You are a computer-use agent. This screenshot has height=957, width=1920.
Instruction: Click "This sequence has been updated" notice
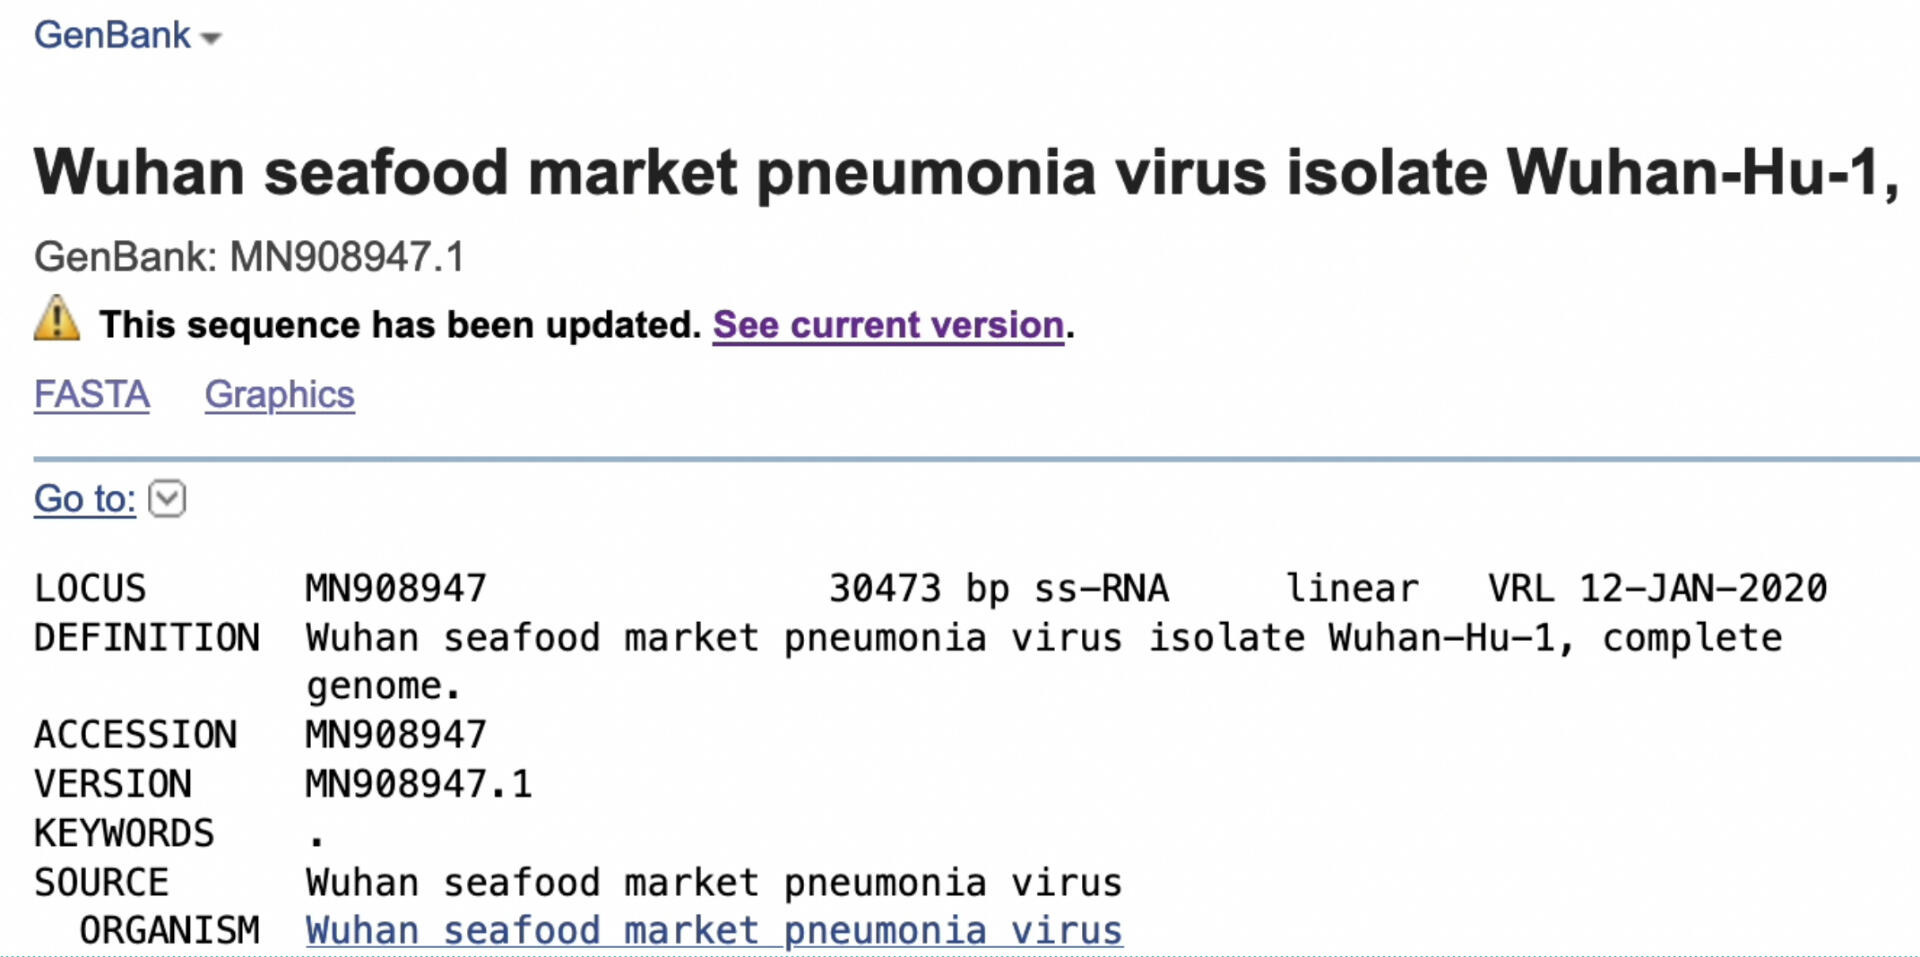tap(400, 325)
